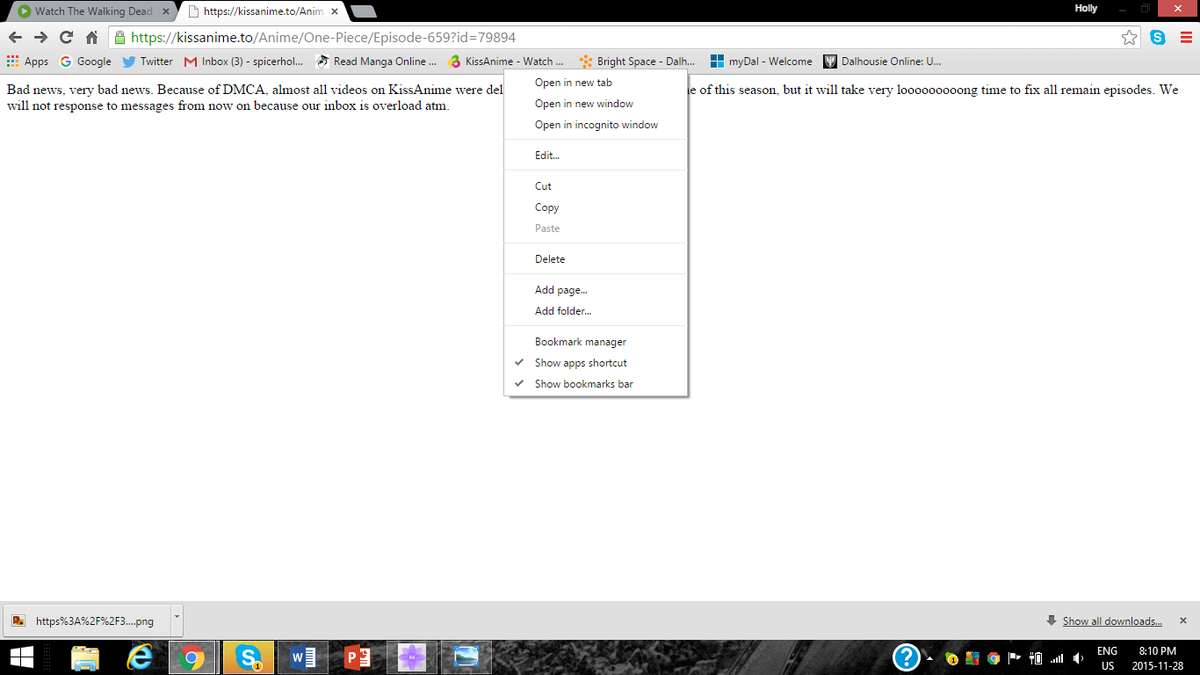
Task: Open the Read Manga Online bookmark
Action: pyautogui.click(x=376, y=61)
